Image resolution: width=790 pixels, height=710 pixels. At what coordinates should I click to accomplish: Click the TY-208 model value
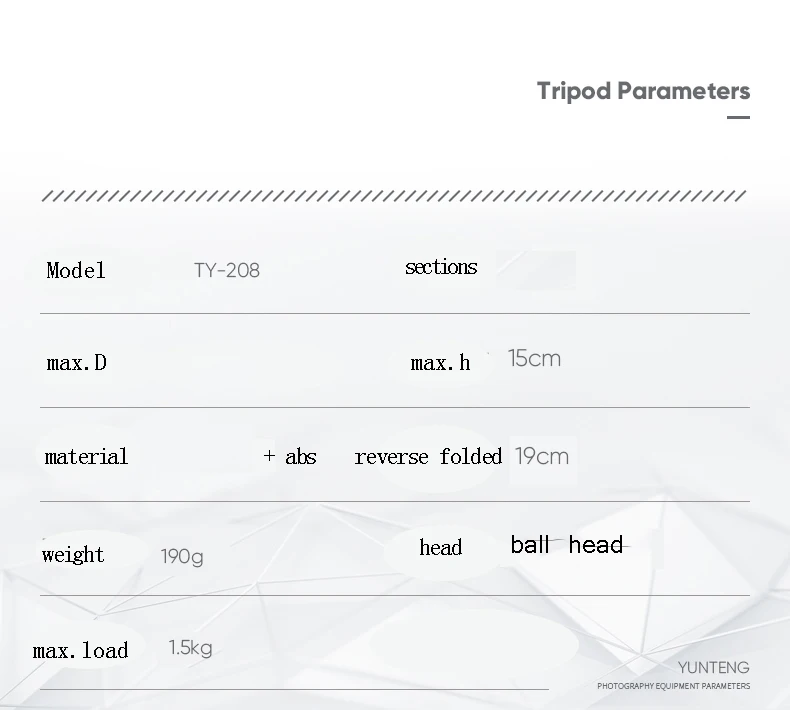pos(227,271)
